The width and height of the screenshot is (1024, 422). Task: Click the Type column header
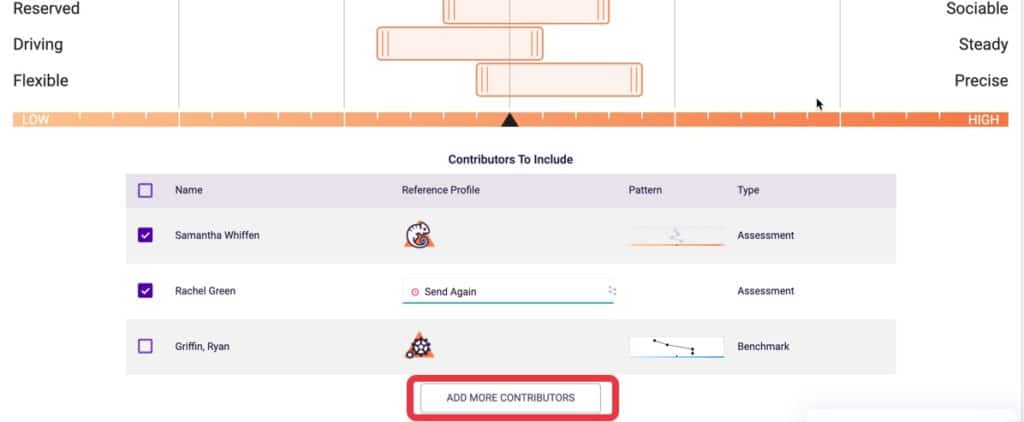(748, 190)
